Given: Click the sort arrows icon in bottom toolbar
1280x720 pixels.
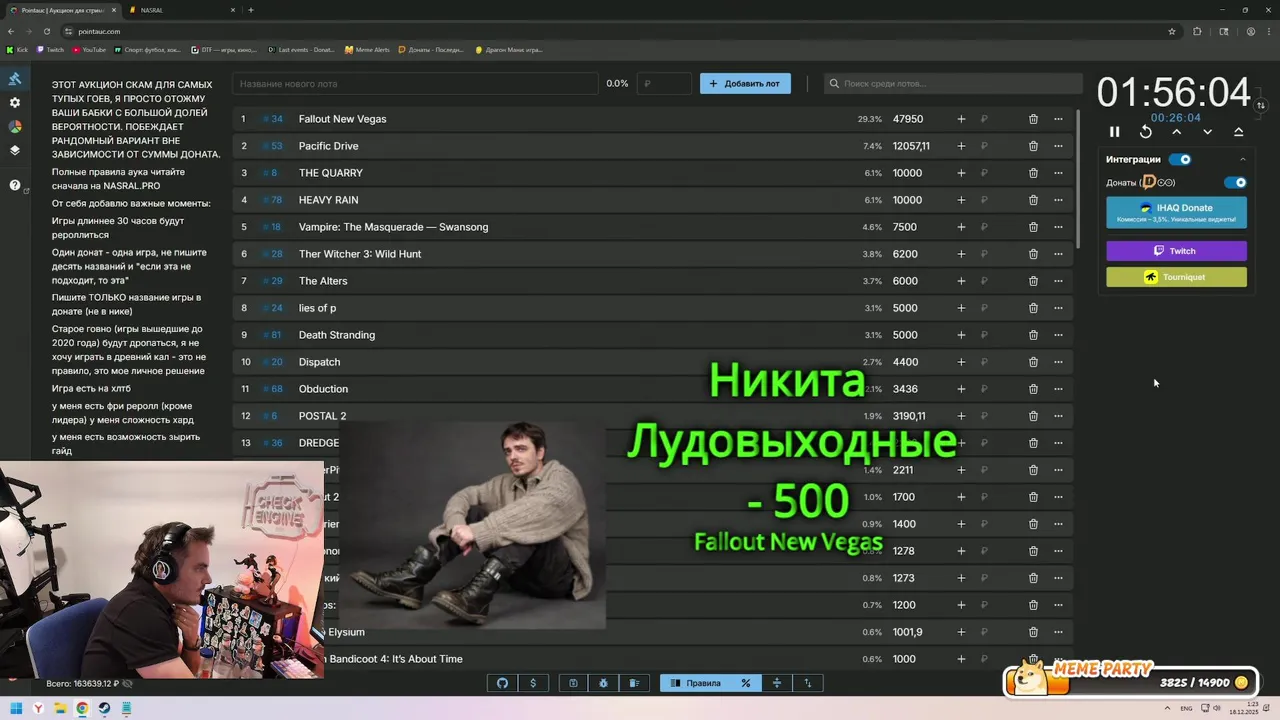Looking at the screenshot, I should tap(808, 683).
